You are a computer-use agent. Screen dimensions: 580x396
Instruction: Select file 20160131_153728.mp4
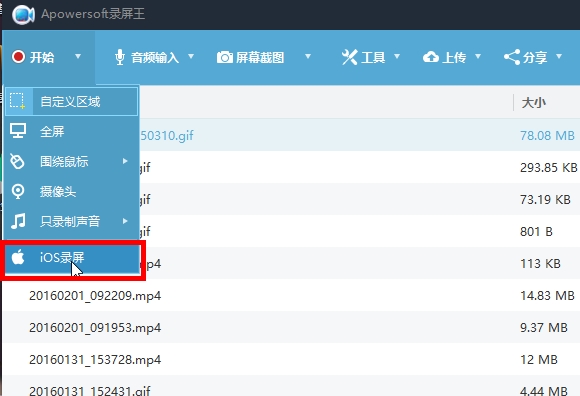[95, 359]
